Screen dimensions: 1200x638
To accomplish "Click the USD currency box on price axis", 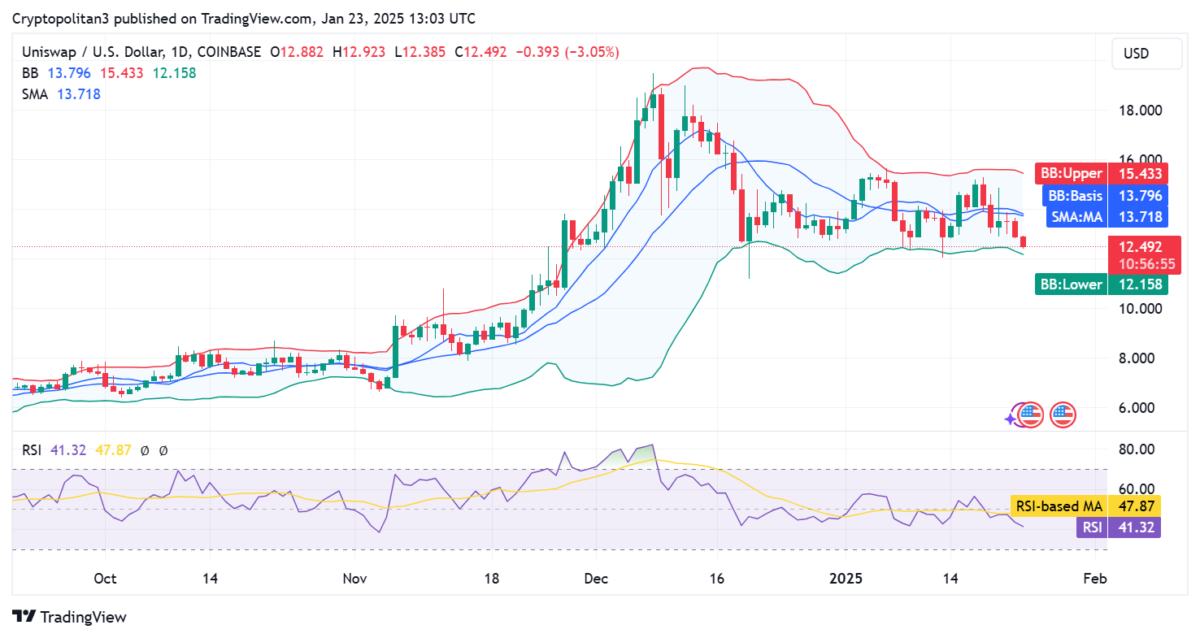I will (x=1137, y=53).
